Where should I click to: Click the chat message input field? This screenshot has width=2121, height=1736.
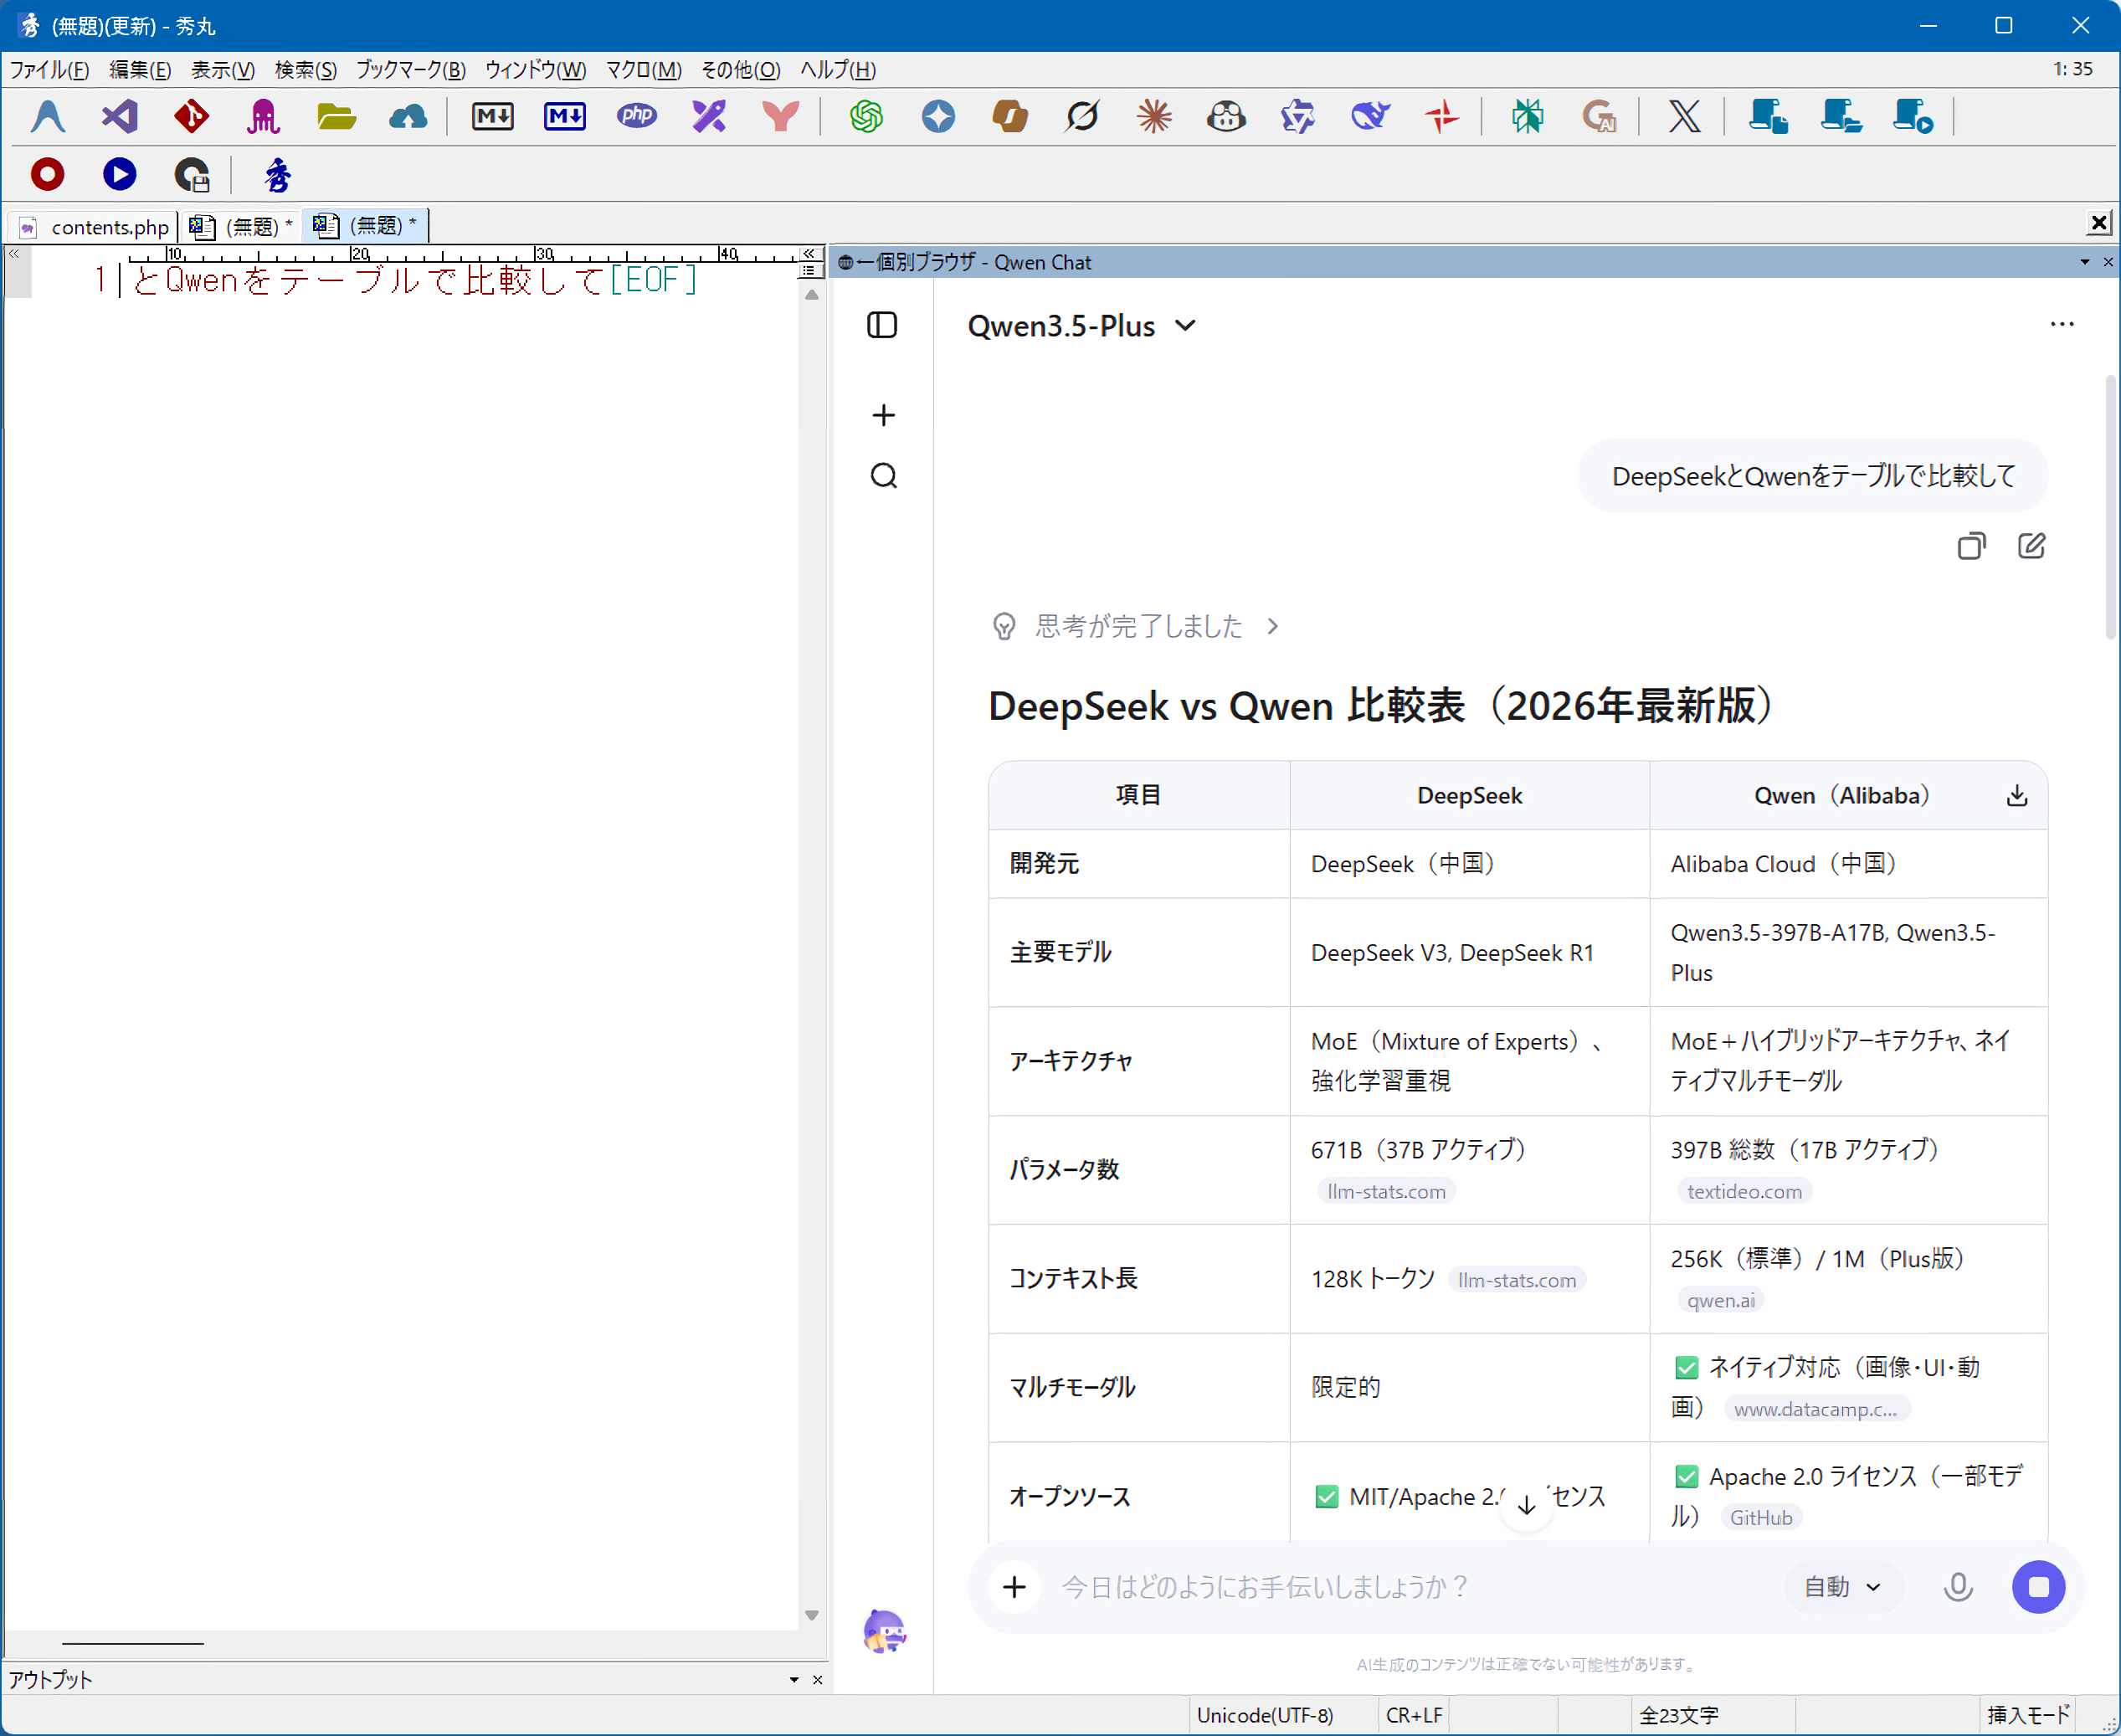(1400, 1587)
